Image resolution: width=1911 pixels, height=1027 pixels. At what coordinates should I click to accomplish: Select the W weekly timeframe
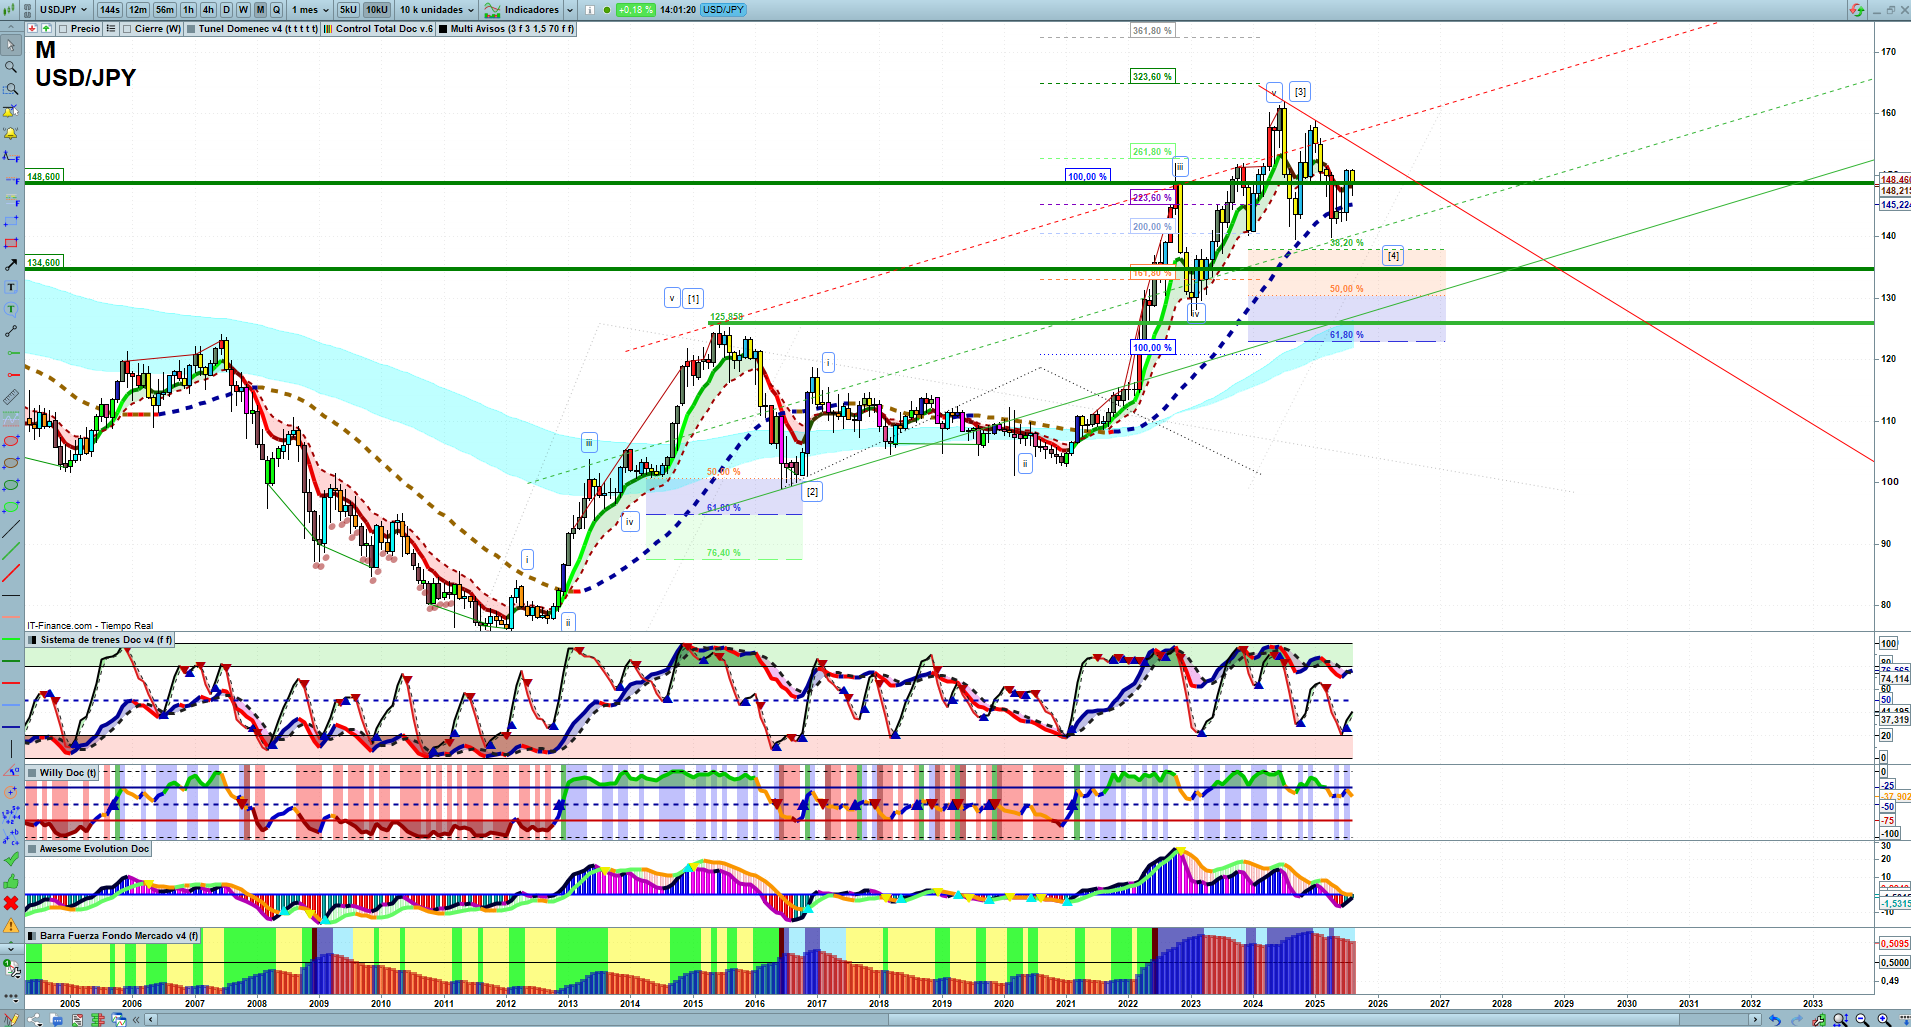point(243,10)
